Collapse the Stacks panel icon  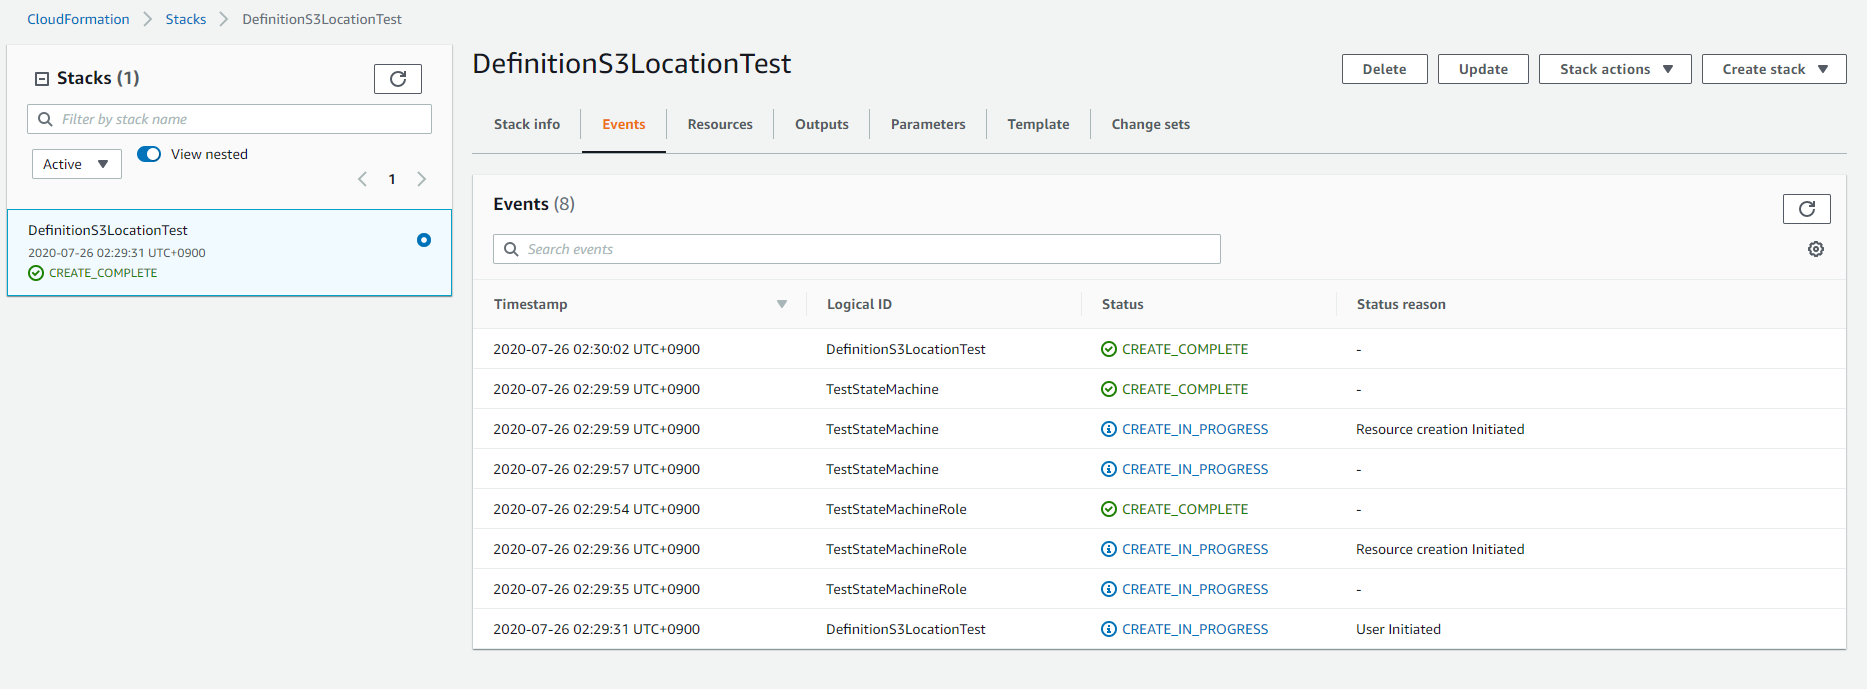click(42, 79)
